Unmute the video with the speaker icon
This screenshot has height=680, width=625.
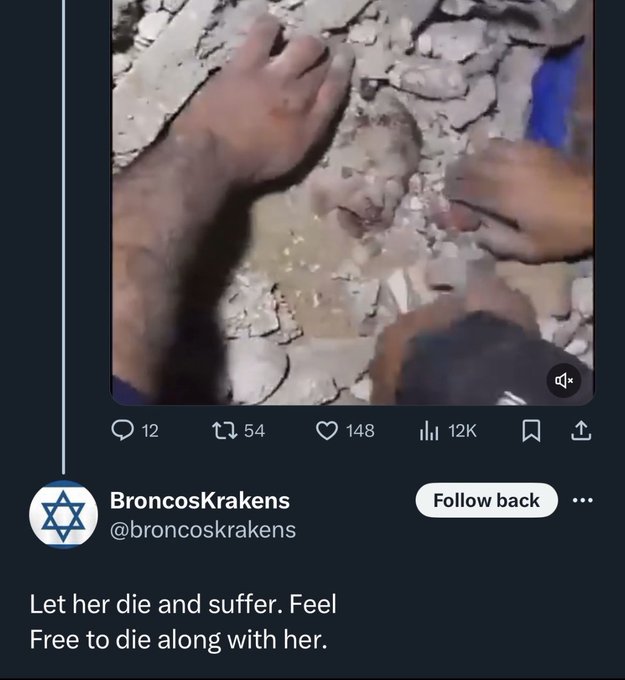(x=563, y=380)
